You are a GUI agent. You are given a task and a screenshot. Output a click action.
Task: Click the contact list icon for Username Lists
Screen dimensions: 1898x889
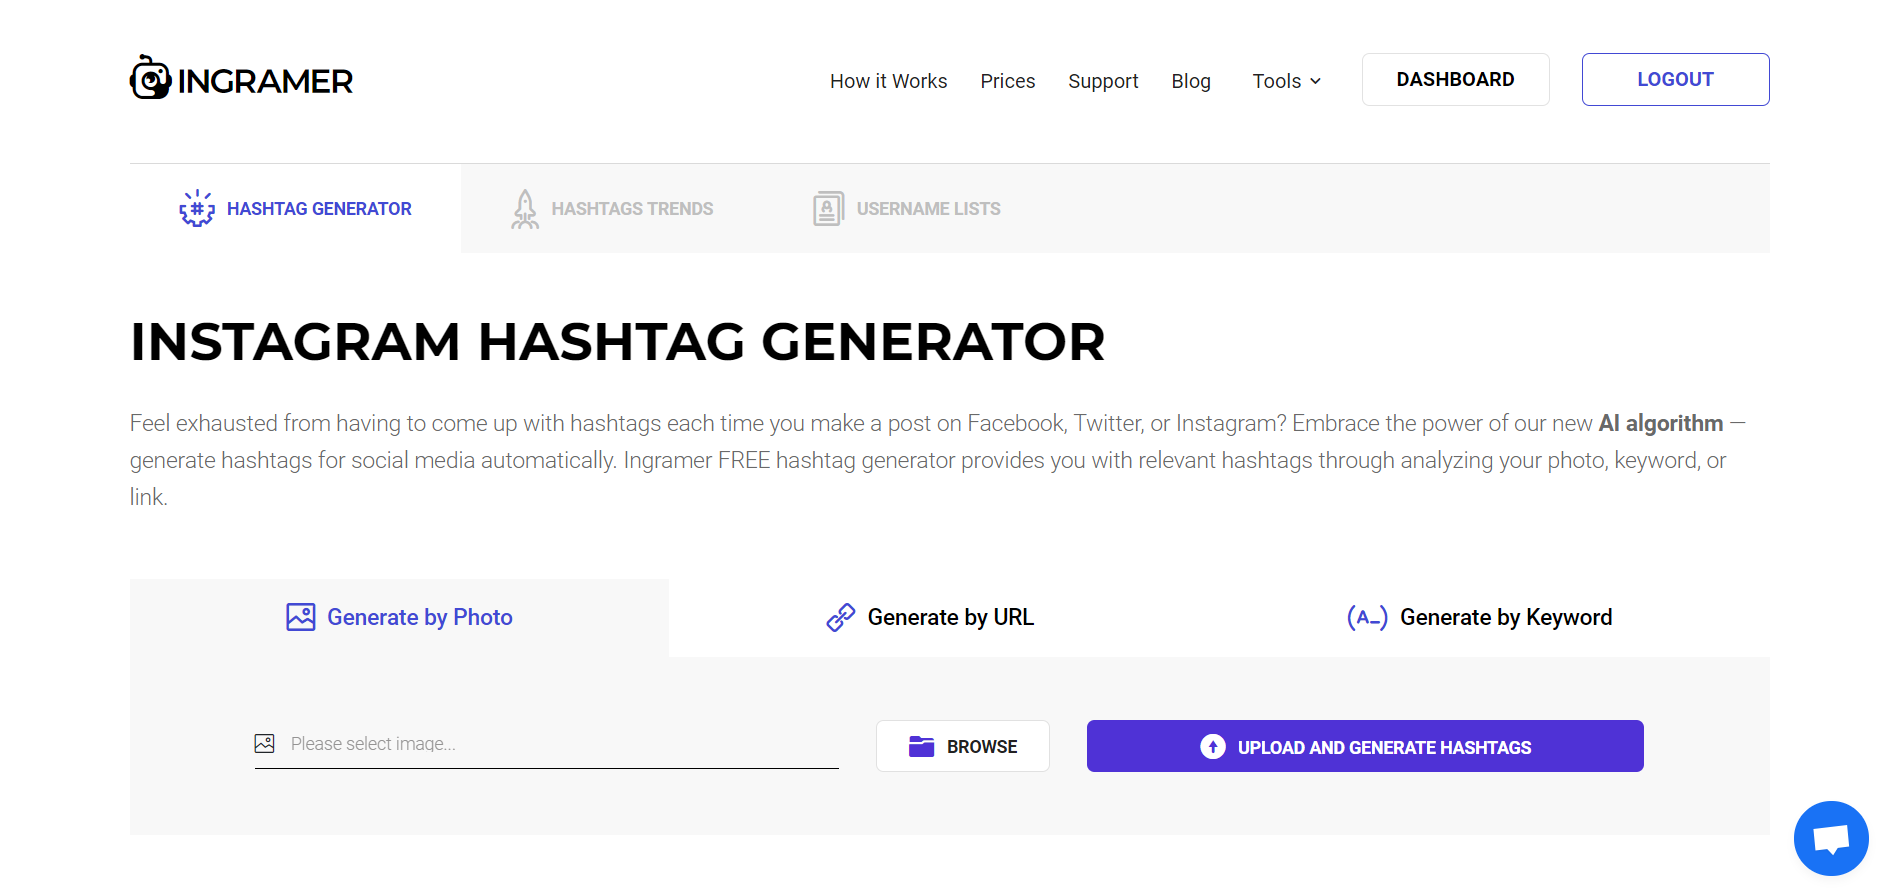(828, 209)
